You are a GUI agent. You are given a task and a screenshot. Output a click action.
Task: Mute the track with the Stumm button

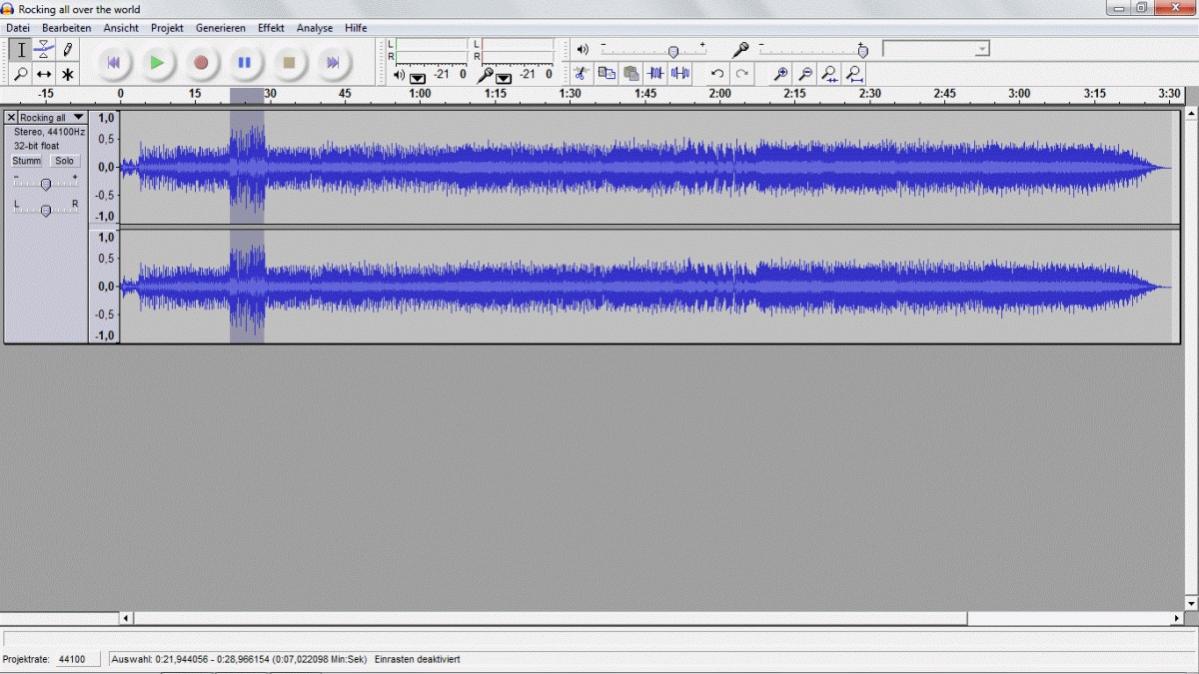coord(26,161)
